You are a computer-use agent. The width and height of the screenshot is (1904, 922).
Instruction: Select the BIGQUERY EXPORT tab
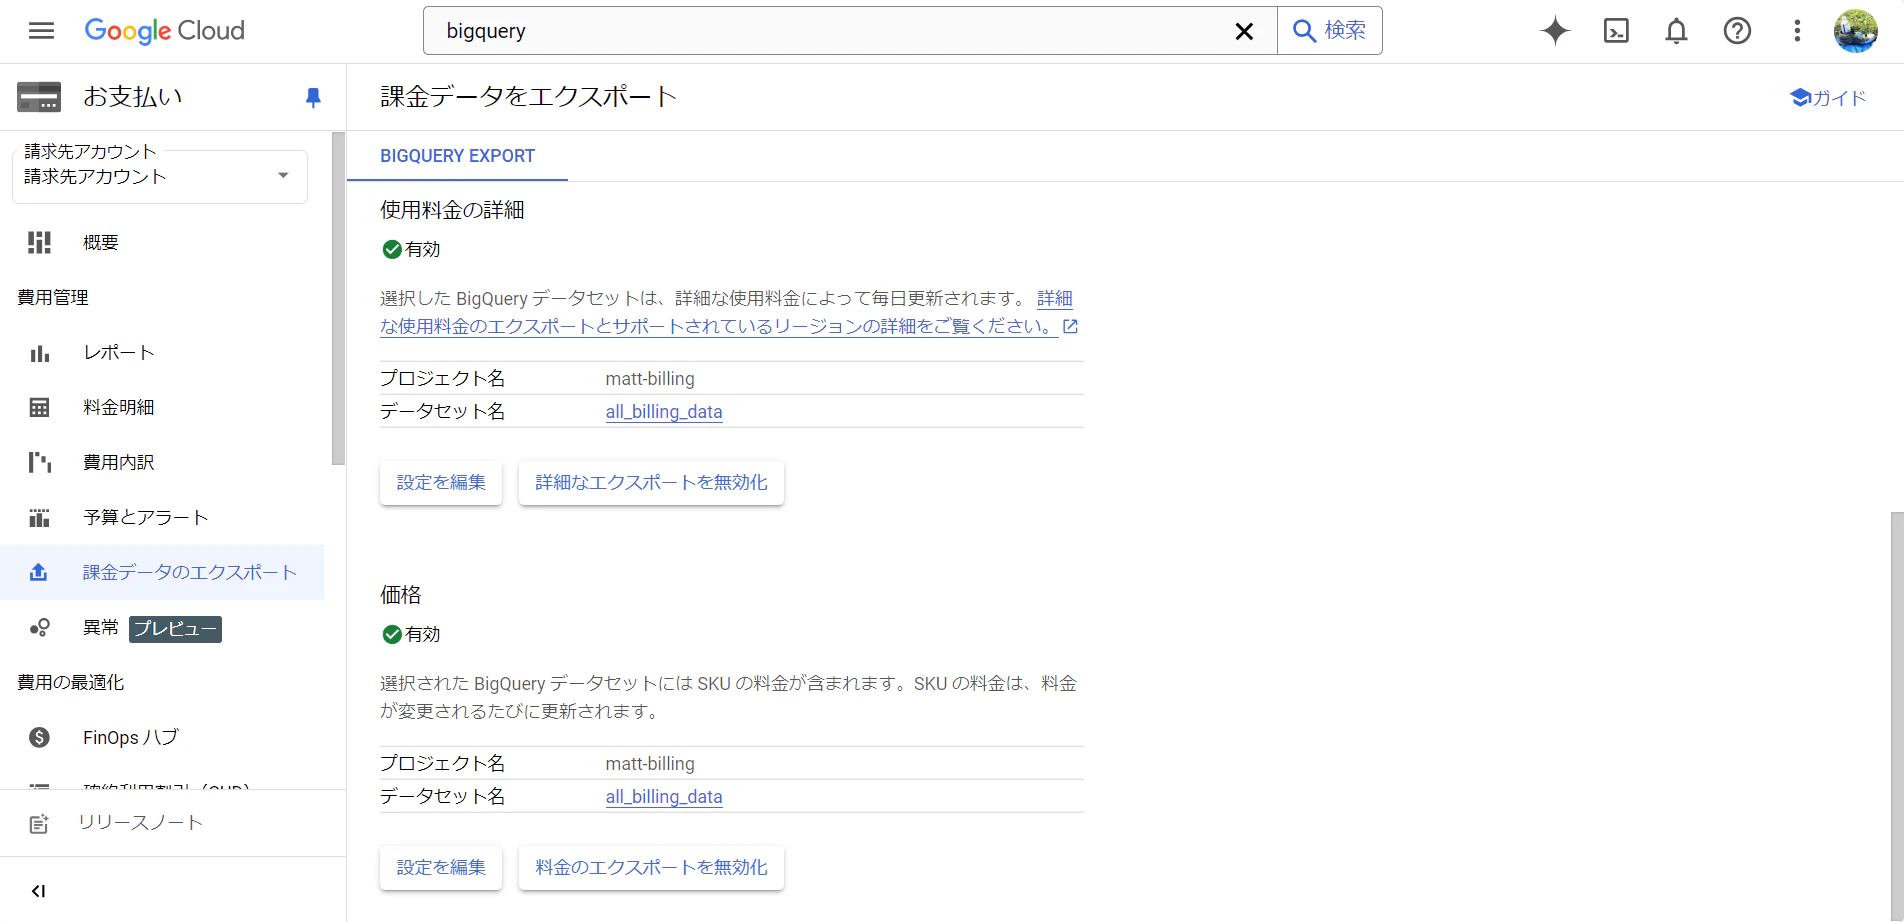tap(457, 156)
